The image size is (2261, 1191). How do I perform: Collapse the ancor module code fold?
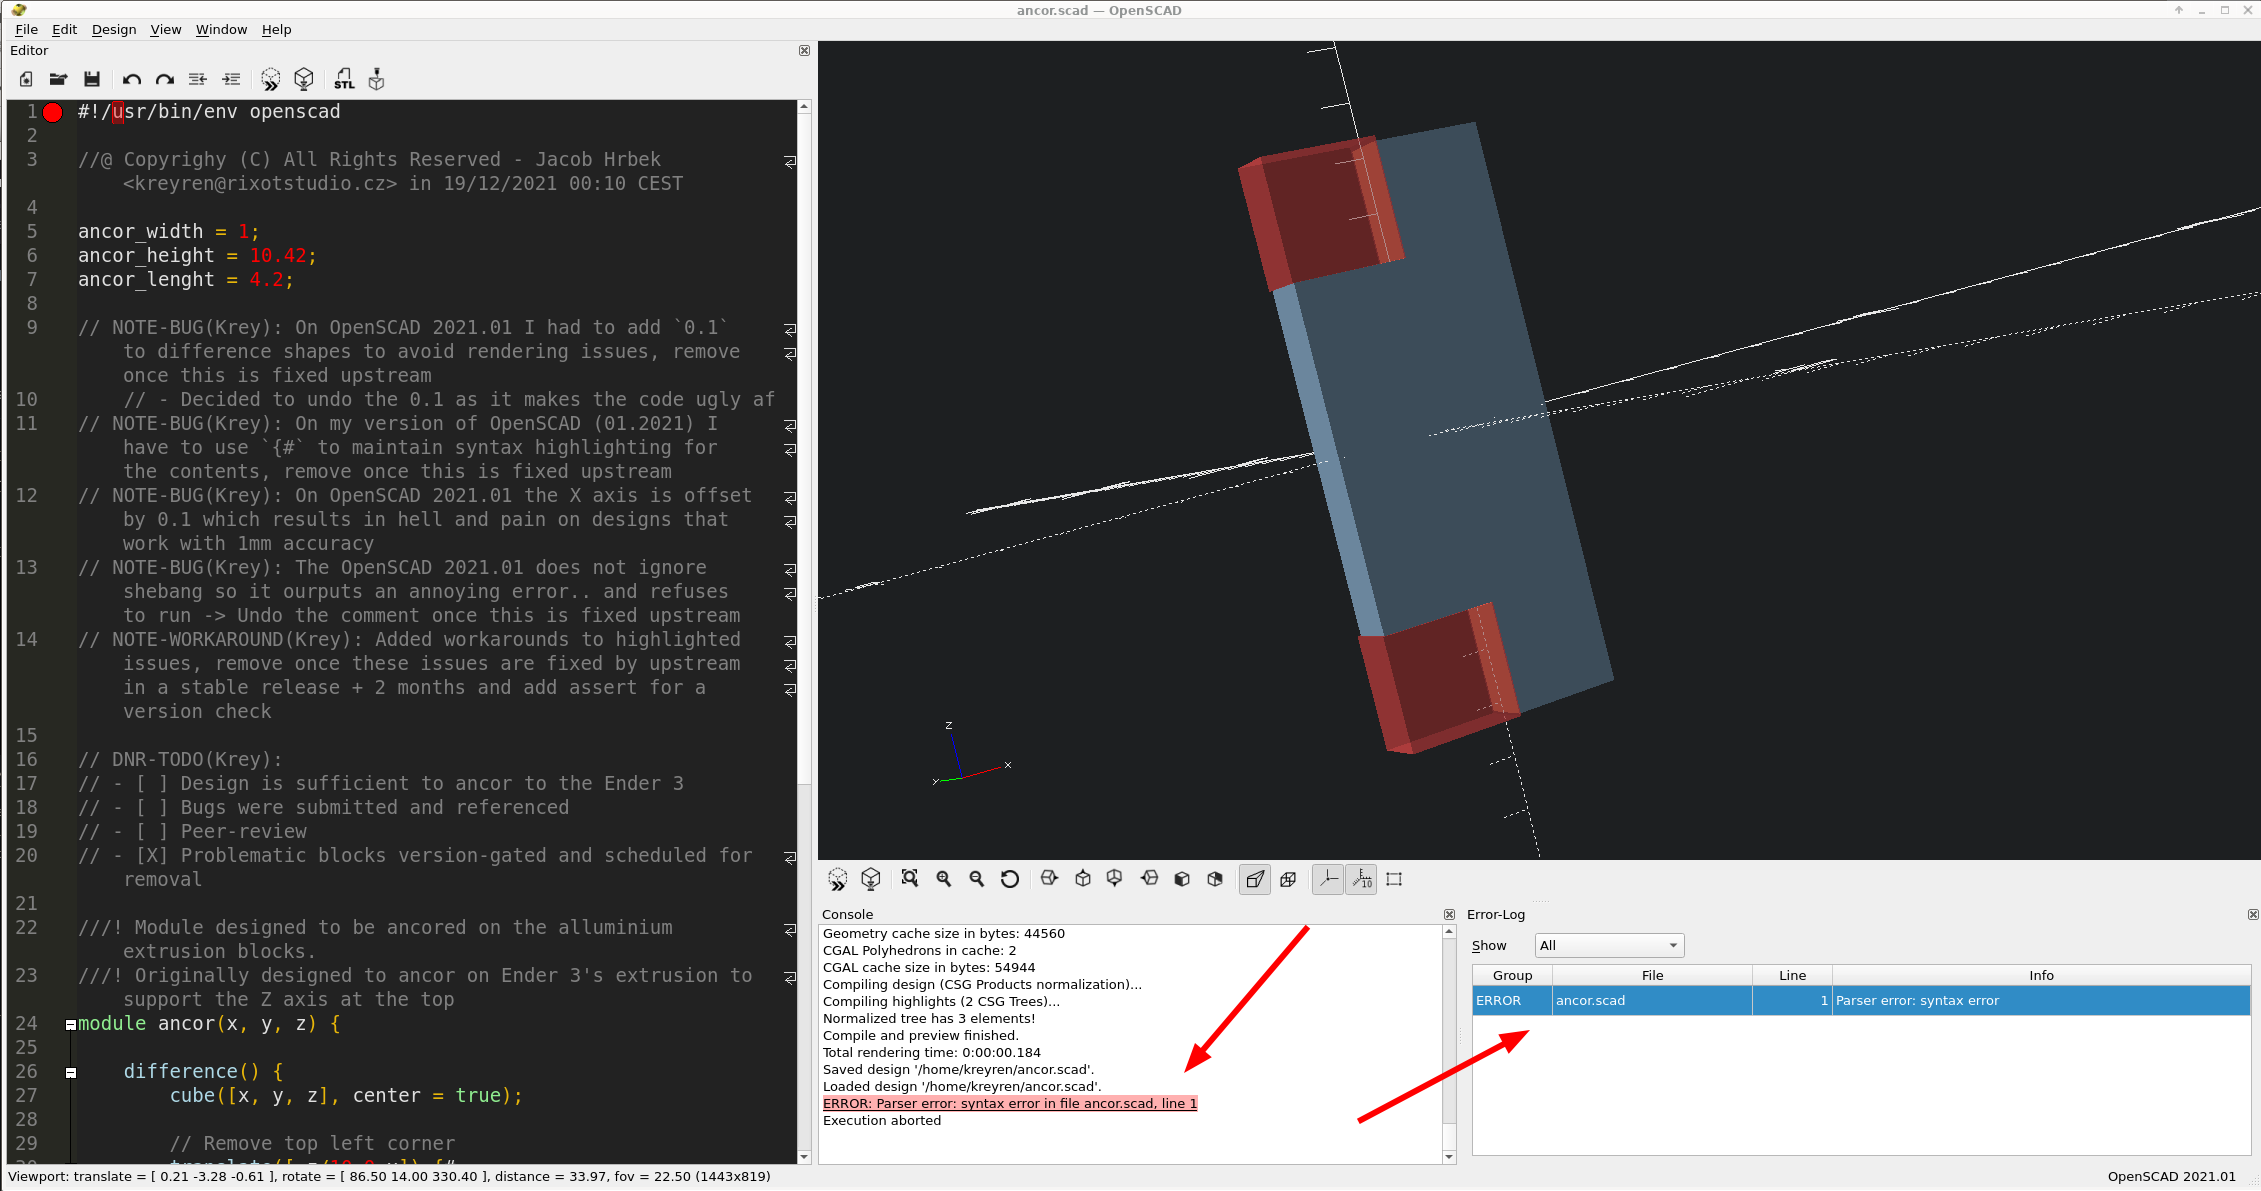(69, 1023)
